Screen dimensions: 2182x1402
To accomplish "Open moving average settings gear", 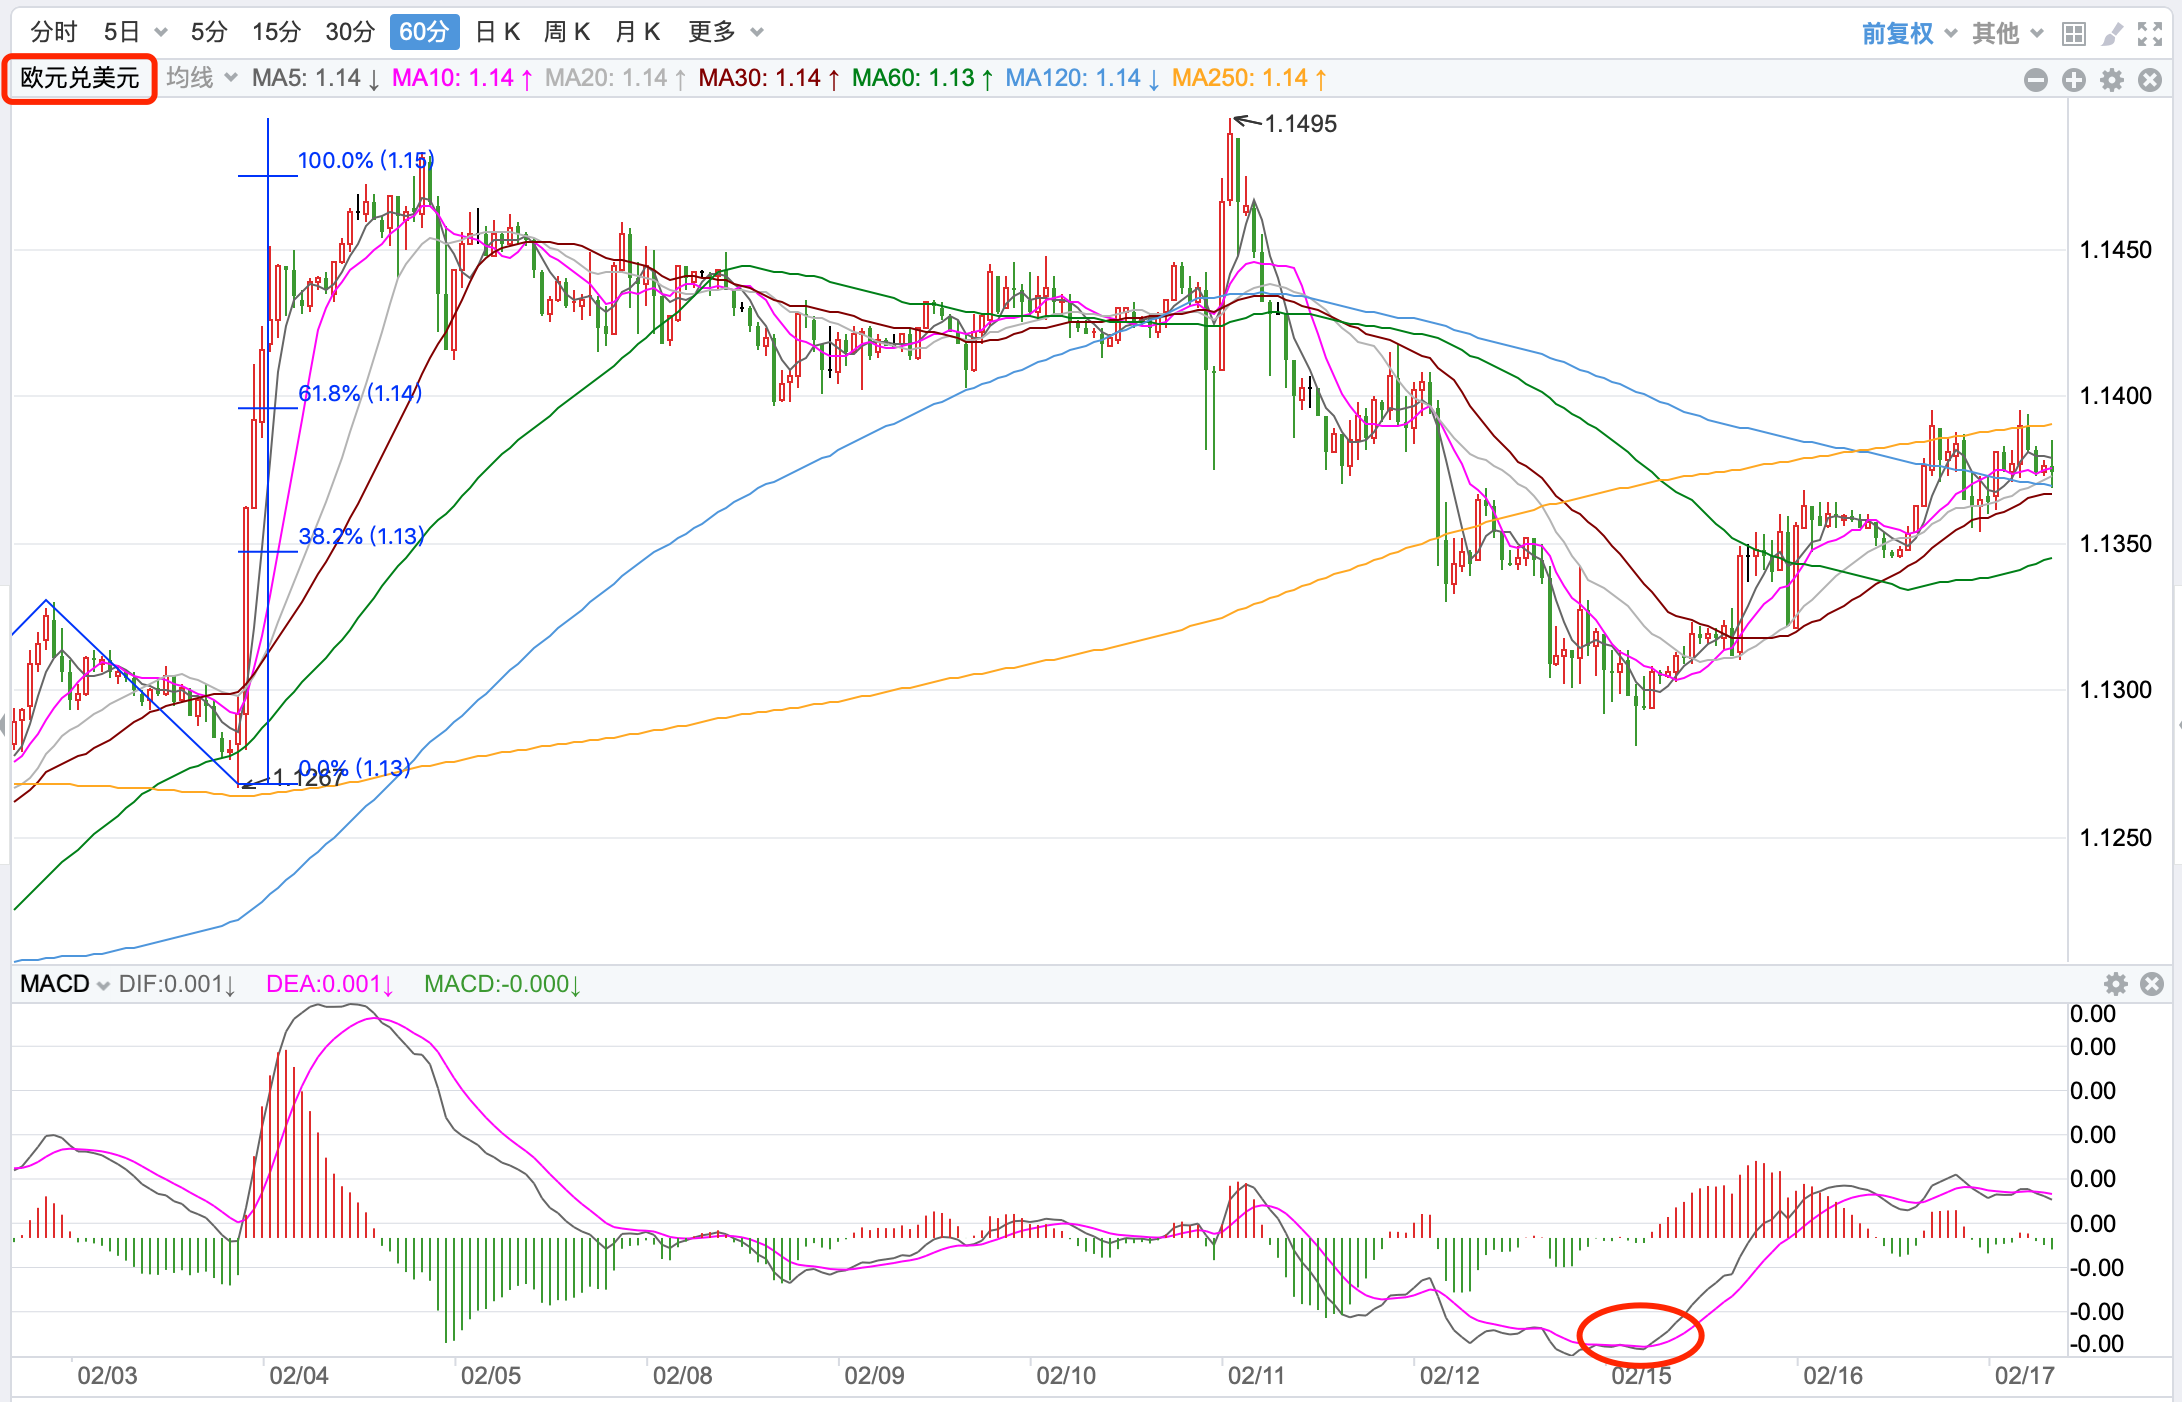I will click(2111, 80).
